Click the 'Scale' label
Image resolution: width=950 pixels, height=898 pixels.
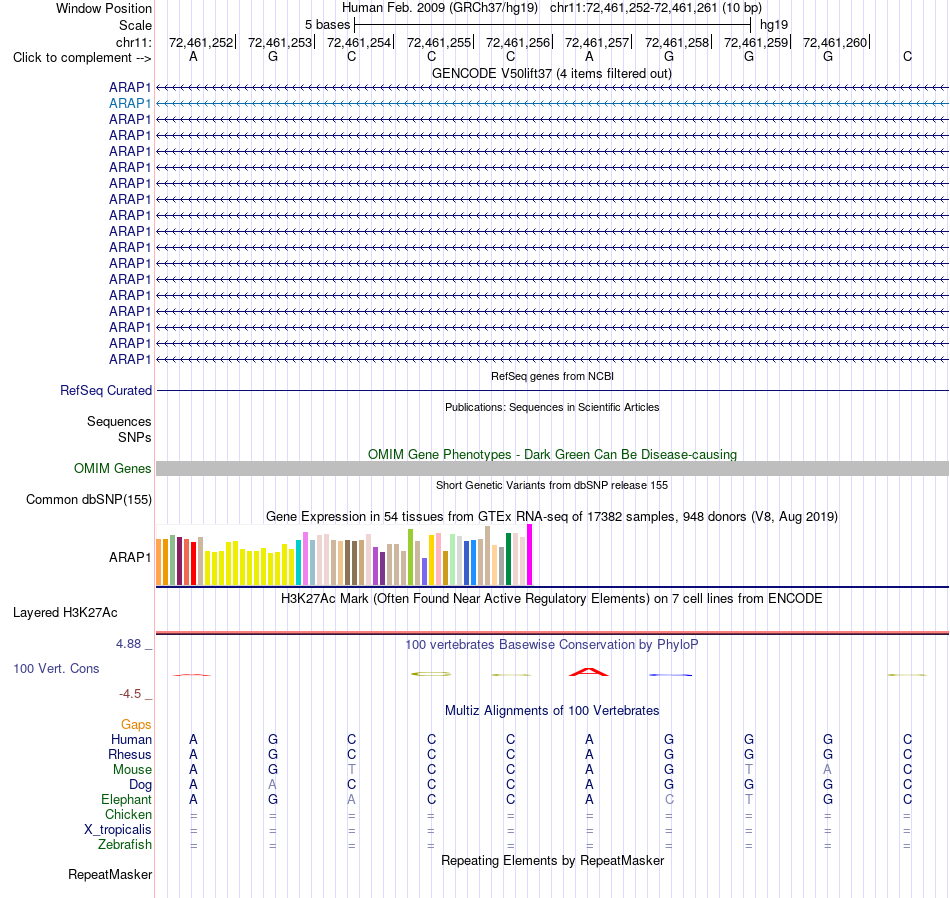click(135, 25)
